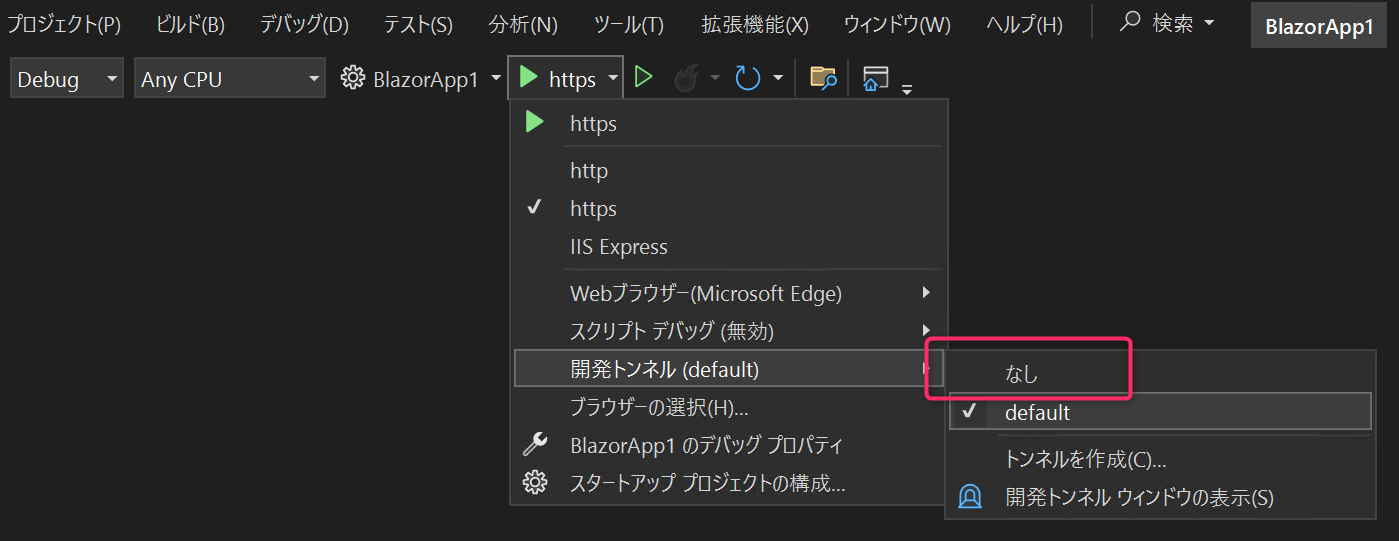Open the 分析(N) menu
The height and width of the screenshot is (541, 1399).
click(x=523, y=25)
